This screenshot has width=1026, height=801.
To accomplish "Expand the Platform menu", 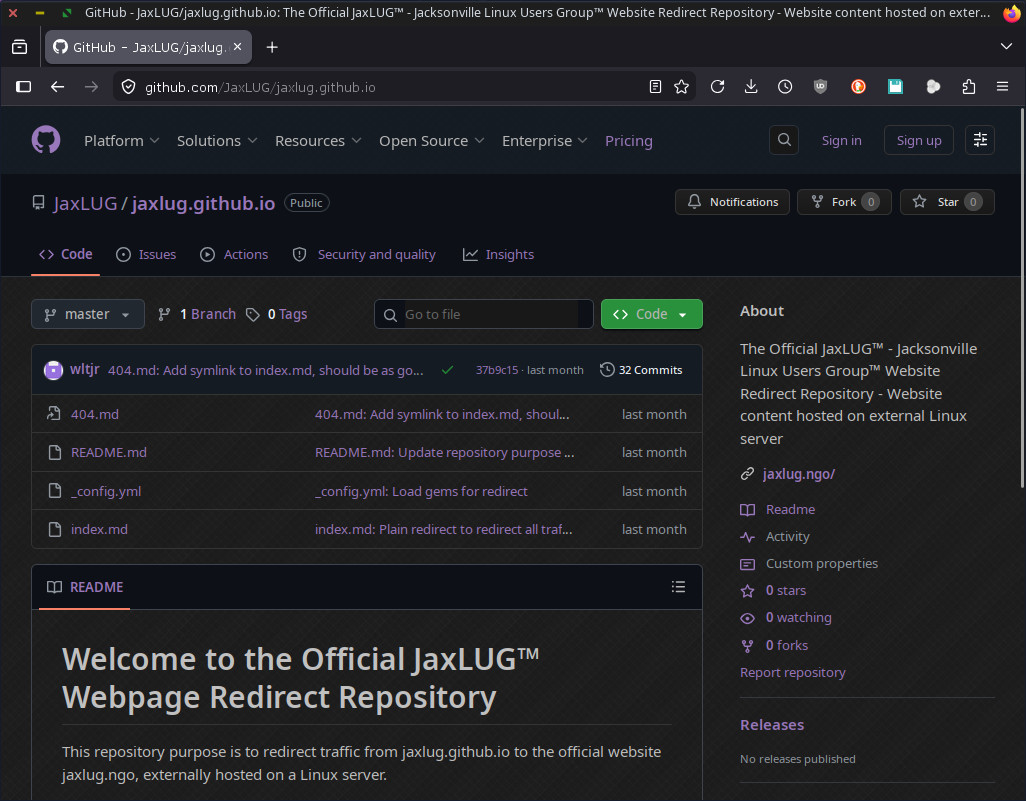I will point(122,141).
